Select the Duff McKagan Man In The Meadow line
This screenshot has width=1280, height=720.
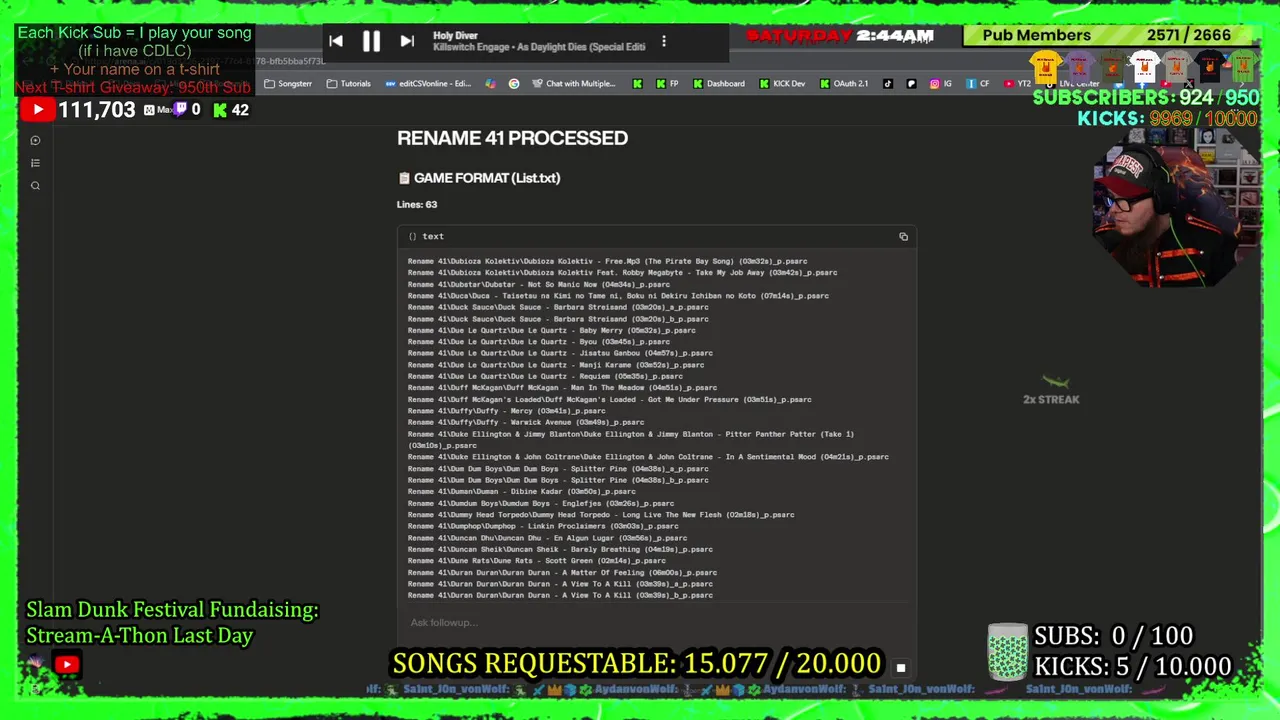click(562, 388)
